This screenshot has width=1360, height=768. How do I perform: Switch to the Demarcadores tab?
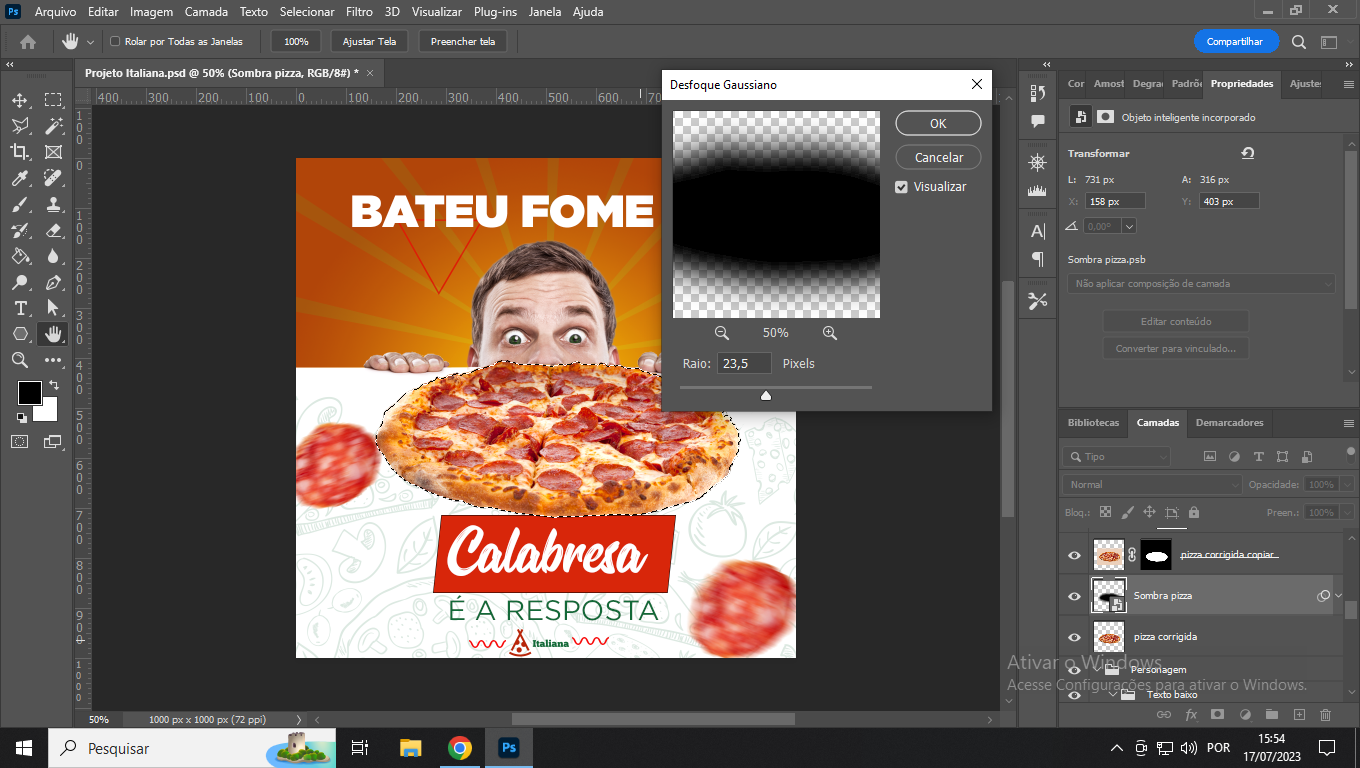[x=1229, y=423]
